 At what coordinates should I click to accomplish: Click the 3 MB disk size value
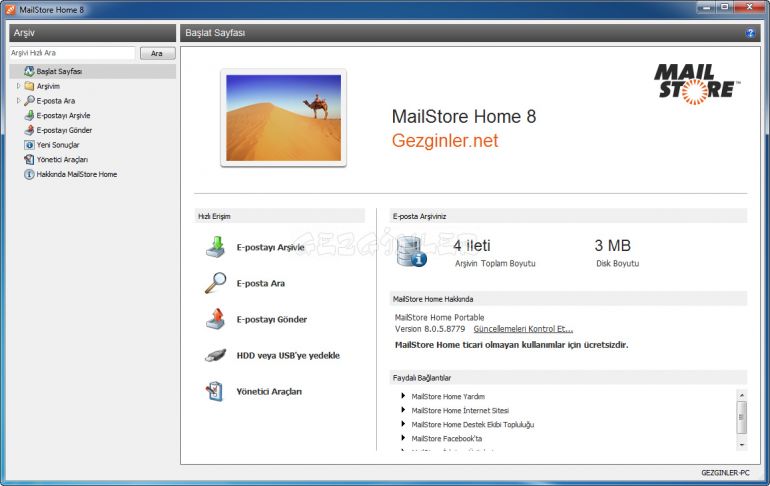pyautogui.click(x=612, y=245)
